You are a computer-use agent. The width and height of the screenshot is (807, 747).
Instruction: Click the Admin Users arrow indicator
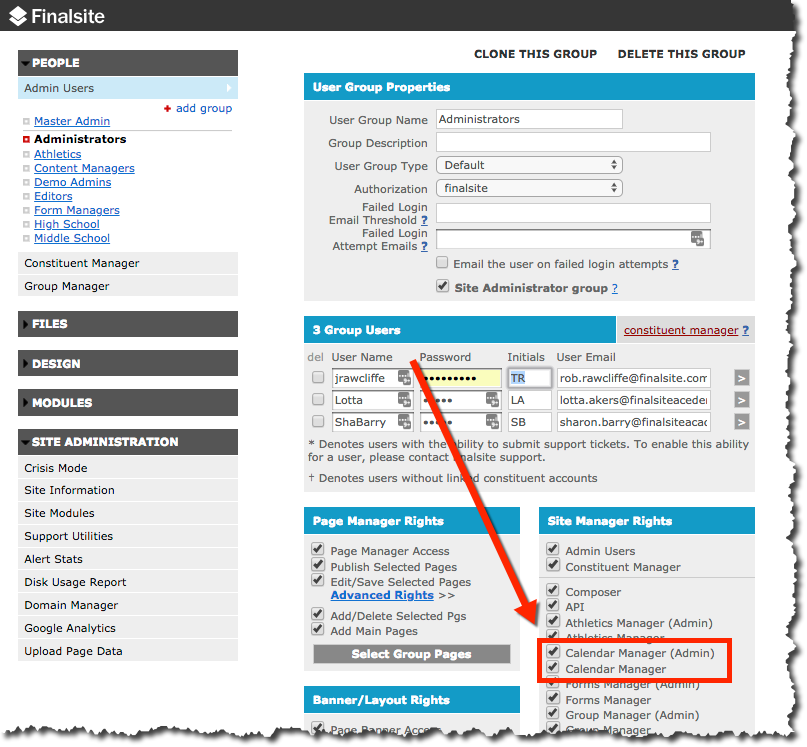pos(229,88)
